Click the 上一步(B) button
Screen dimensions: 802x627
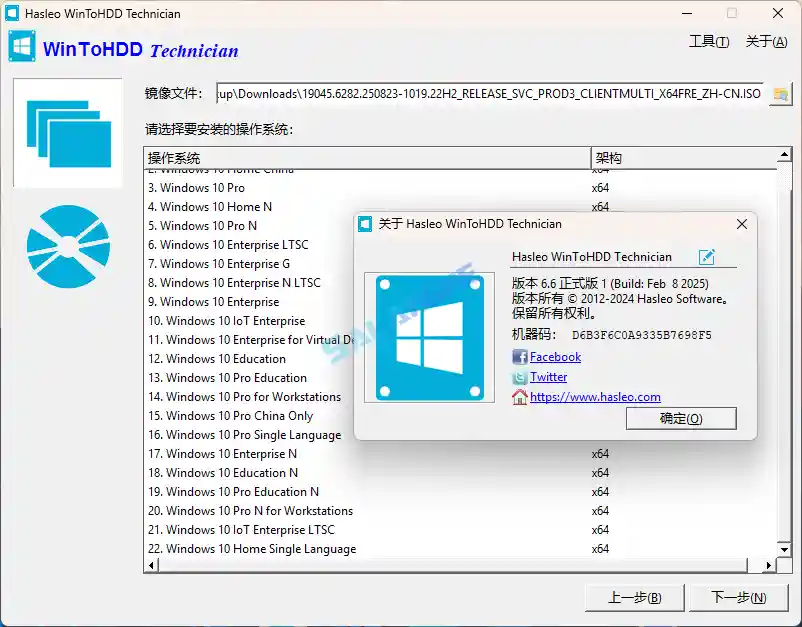pos(633,598)
